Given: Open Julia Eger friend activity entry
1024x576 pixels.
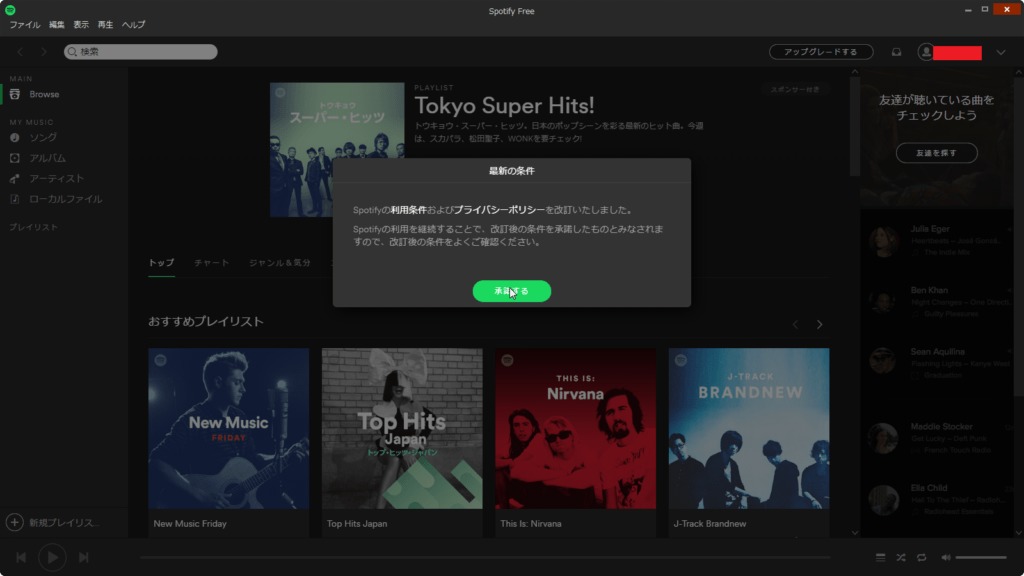Looking at the screenshot, I should click(939, 240).
